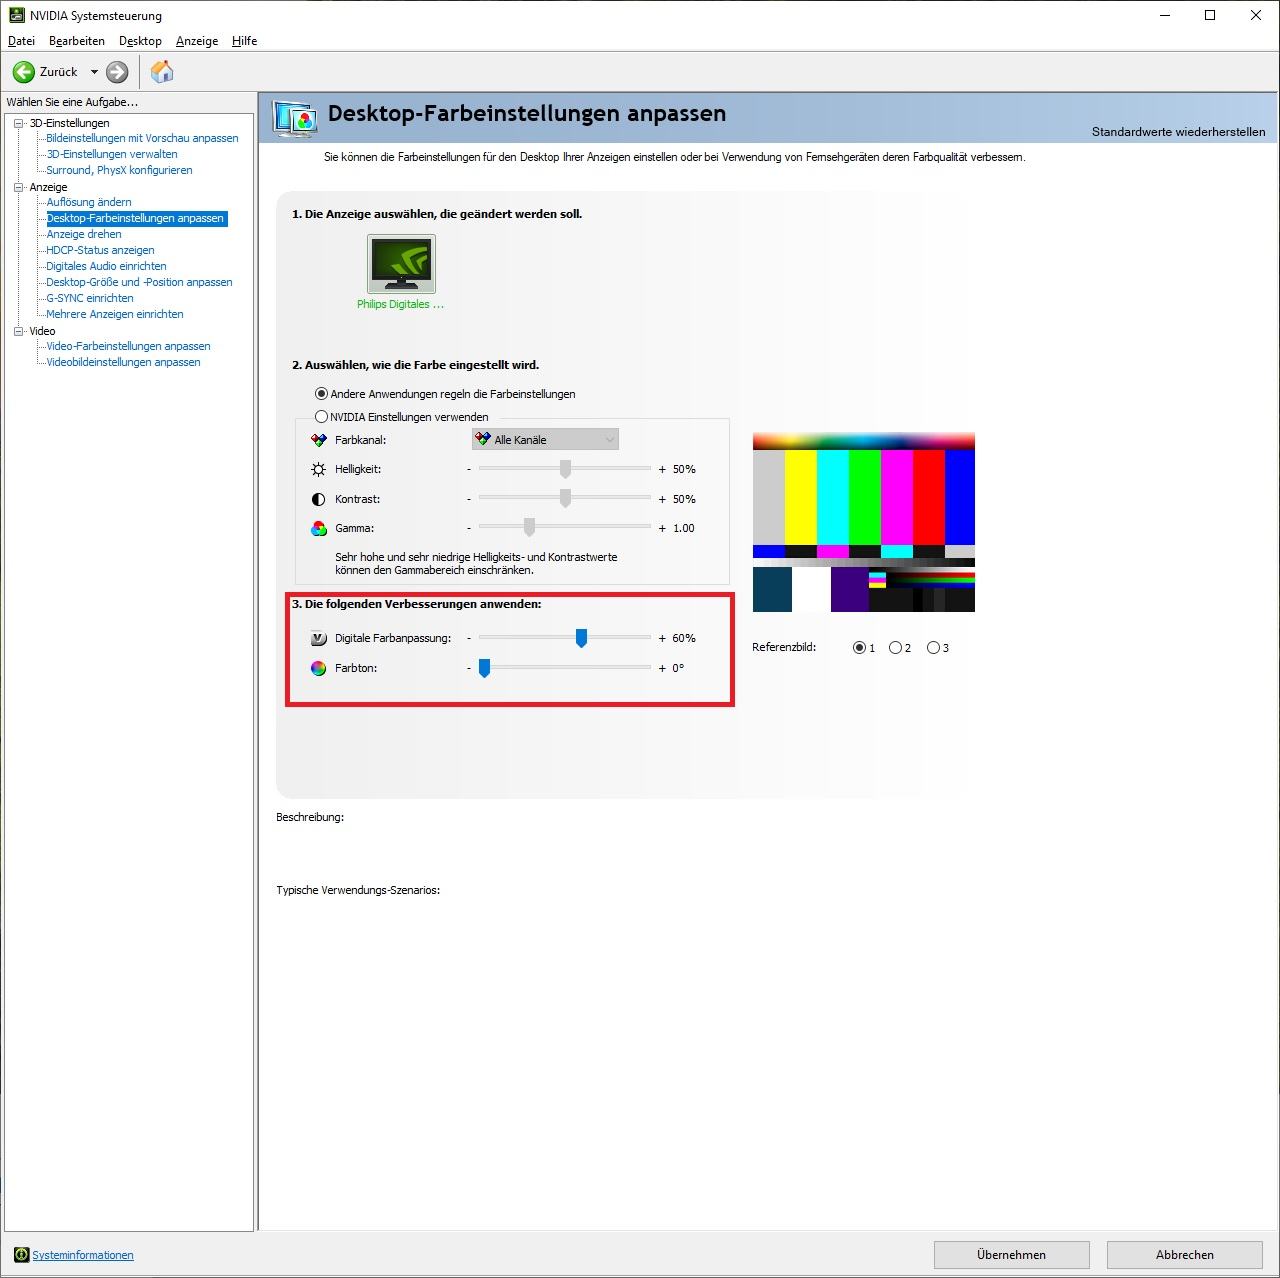Image resolution: width=1280 pixels, height=1278 pixels.
Task: Click the Farbton slider handle
Action: [x=484, y=668]
